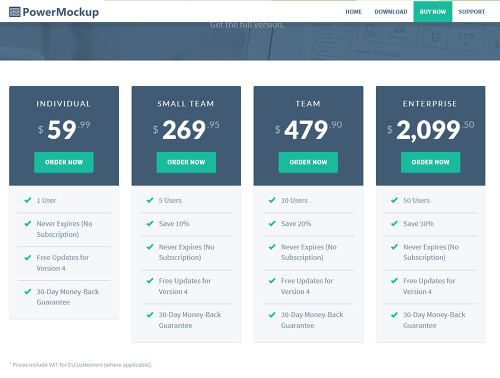Open the SUPPORT page
Screen dimensions: 500x378
point(471,12)
